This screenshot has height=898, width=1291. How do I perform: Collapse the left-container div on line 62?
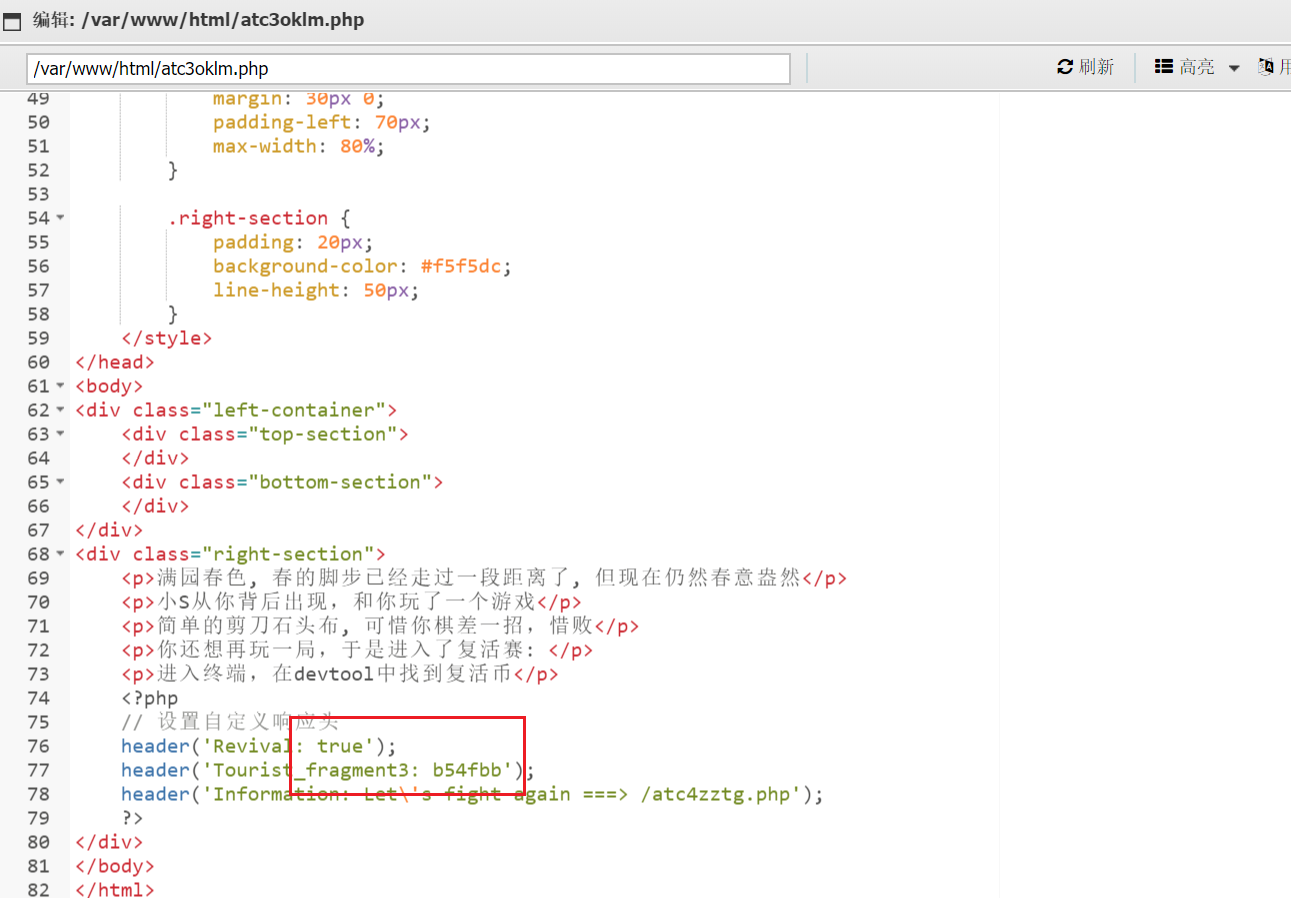[x=61, y=410]
